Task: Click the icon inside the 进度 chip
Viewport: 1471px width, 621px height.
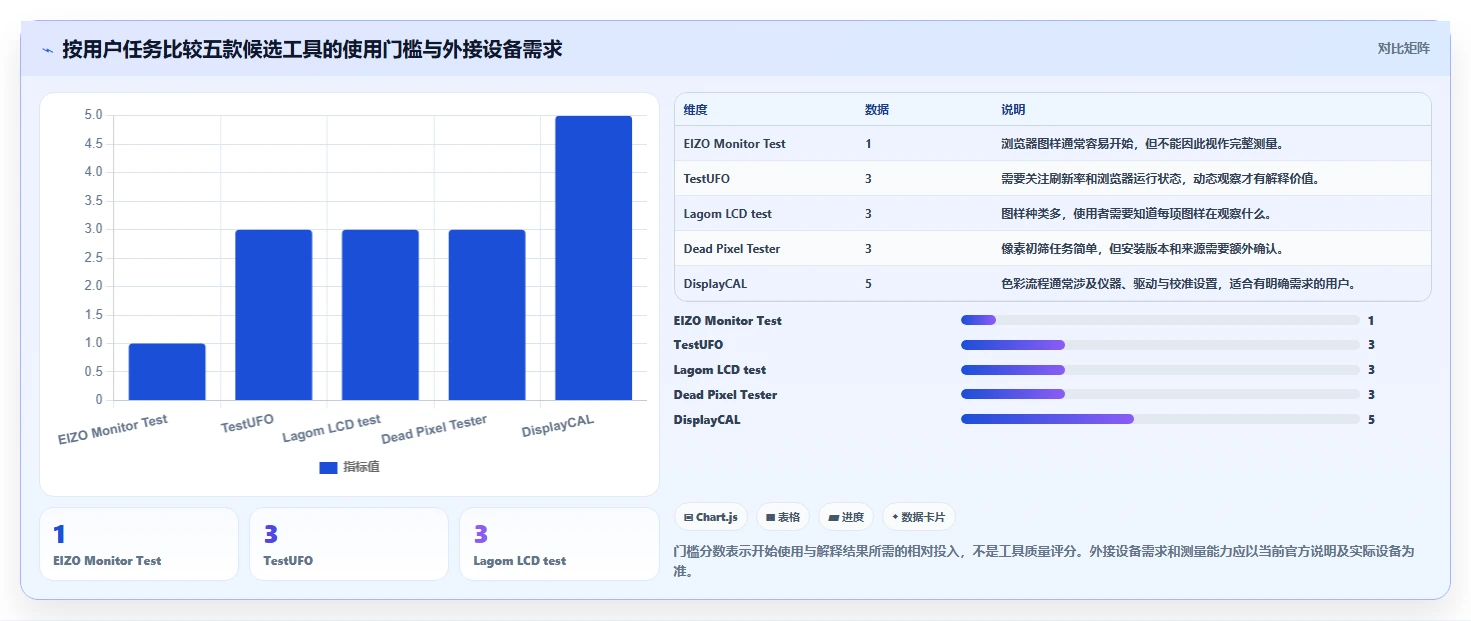Action: pos(833,517)
